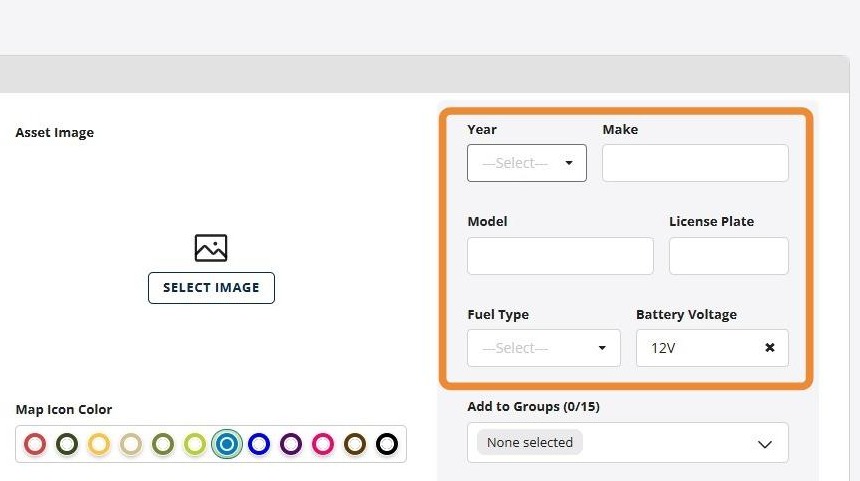Click the Make input field
This screenshot has width=860, height=481.
[x=695, y=163]
